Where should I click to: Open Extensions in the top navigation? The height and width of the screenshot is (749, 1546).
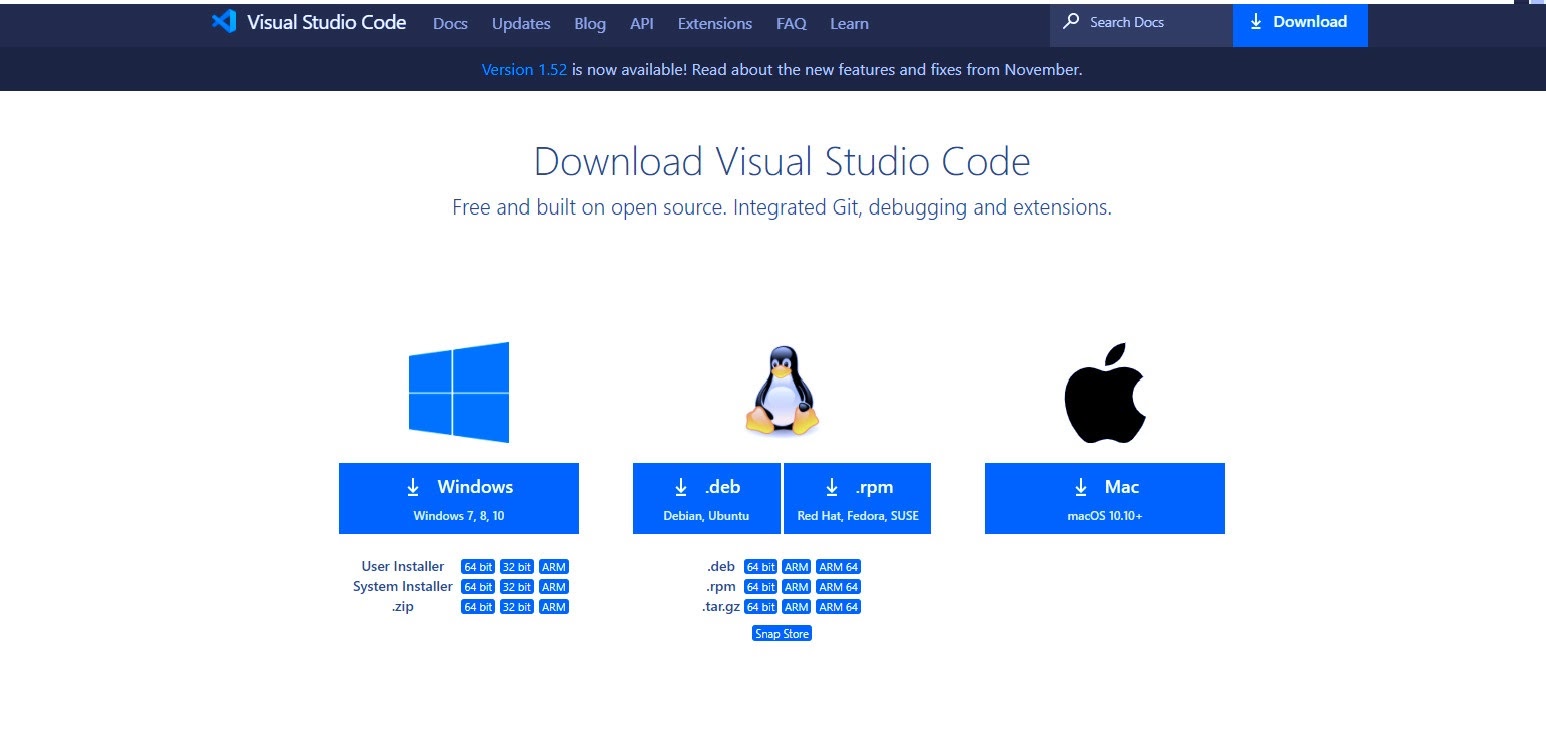point(715,23)
